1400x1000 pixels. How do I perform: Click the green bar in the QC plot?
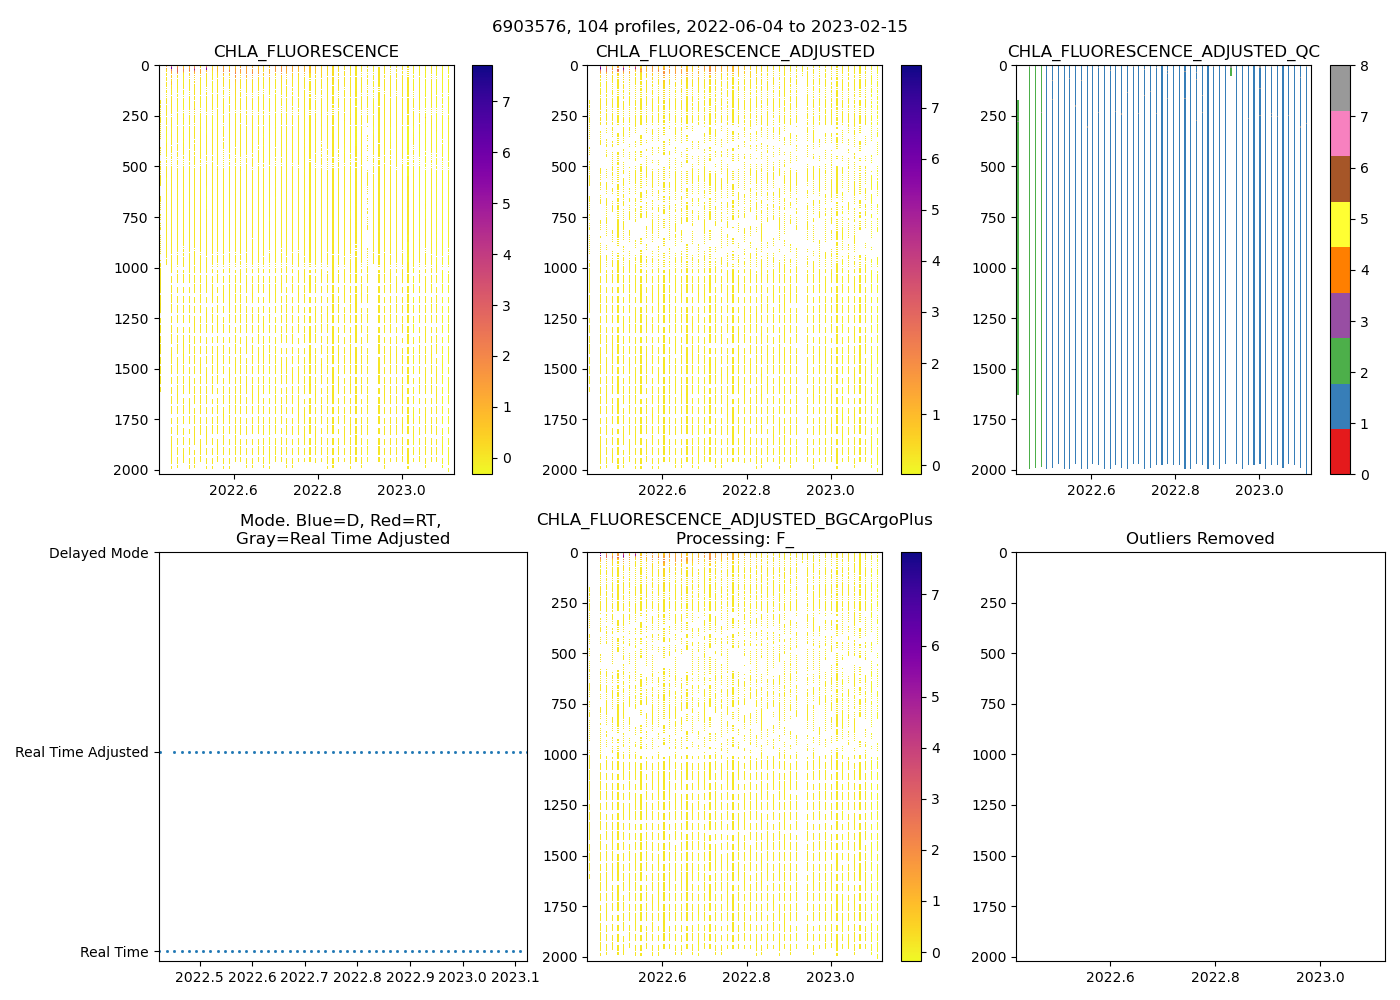tap(1018, 250)
